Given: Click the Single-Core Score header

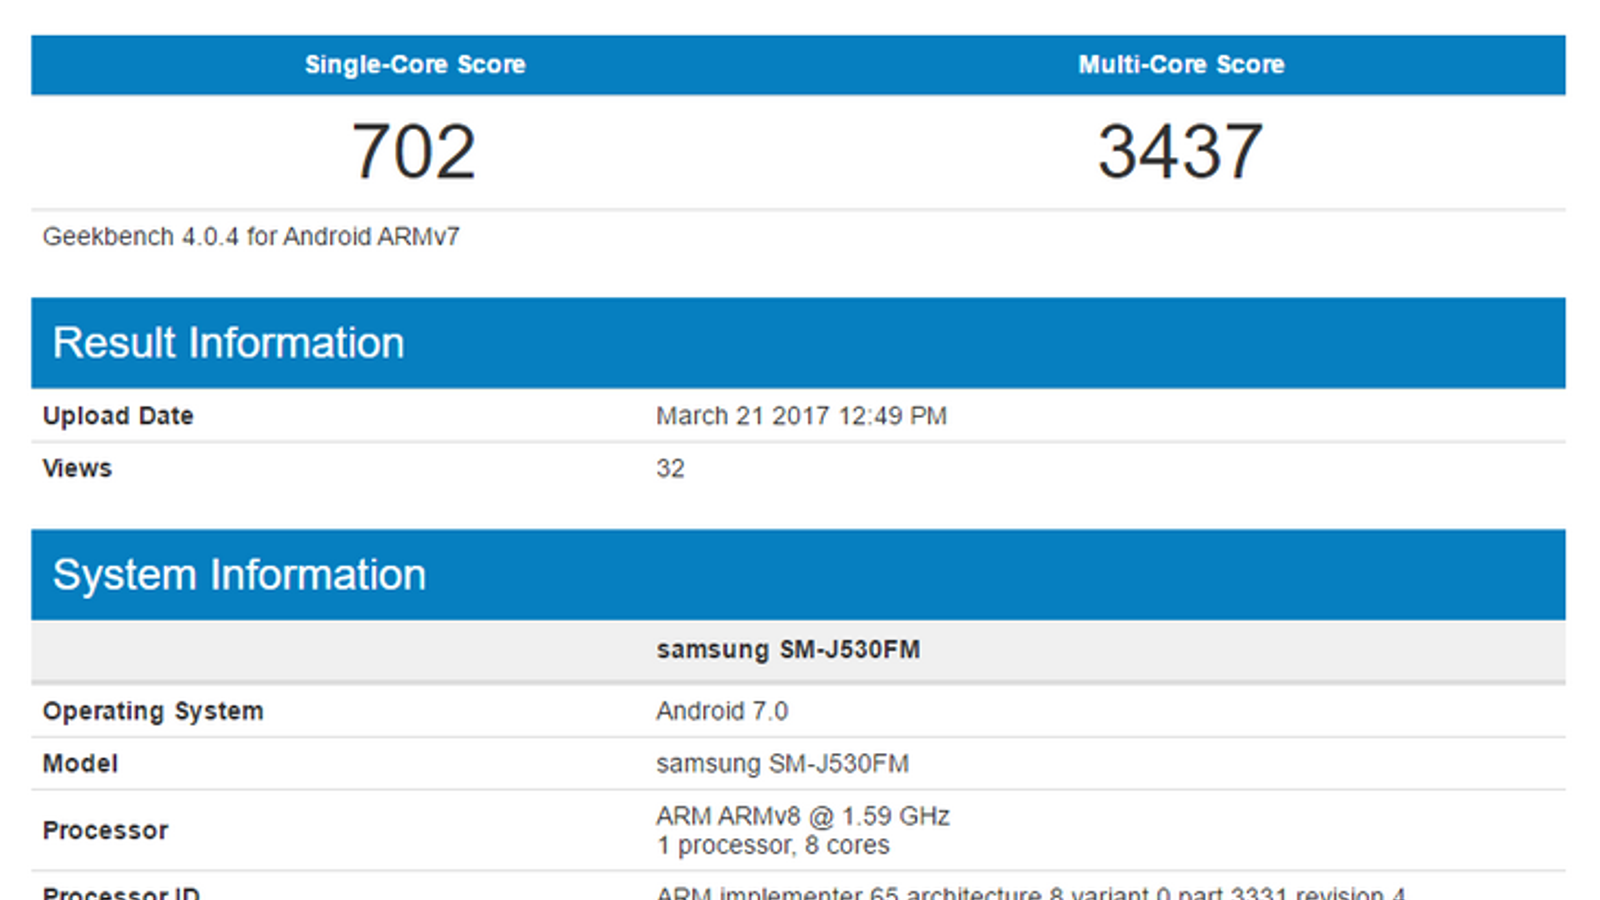Looking at the screenshot, I should pyautogui.click(x=415, y=65).
